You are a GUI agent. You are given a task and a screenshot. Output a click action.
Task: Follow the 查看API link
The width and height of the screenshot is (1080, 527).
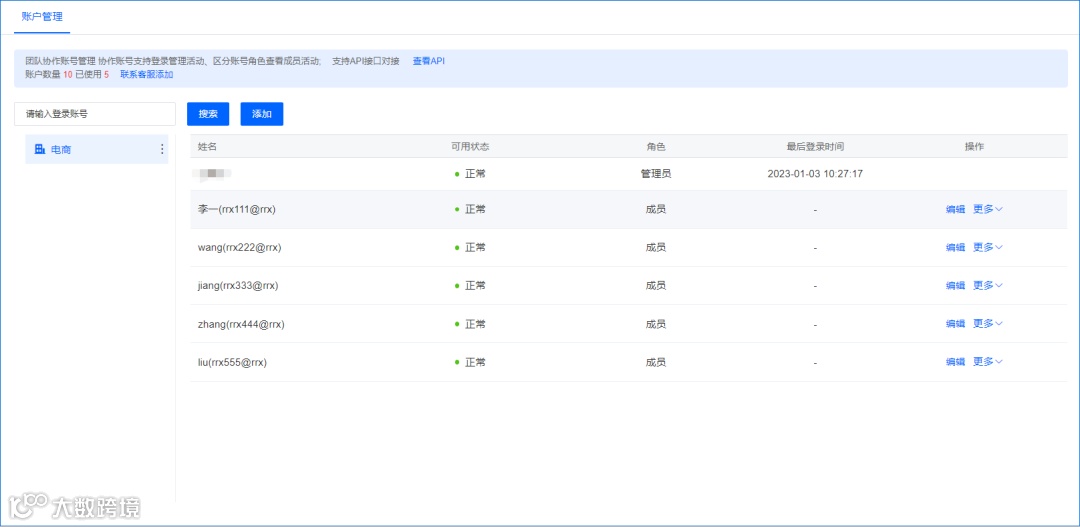[x=428, y=61]
